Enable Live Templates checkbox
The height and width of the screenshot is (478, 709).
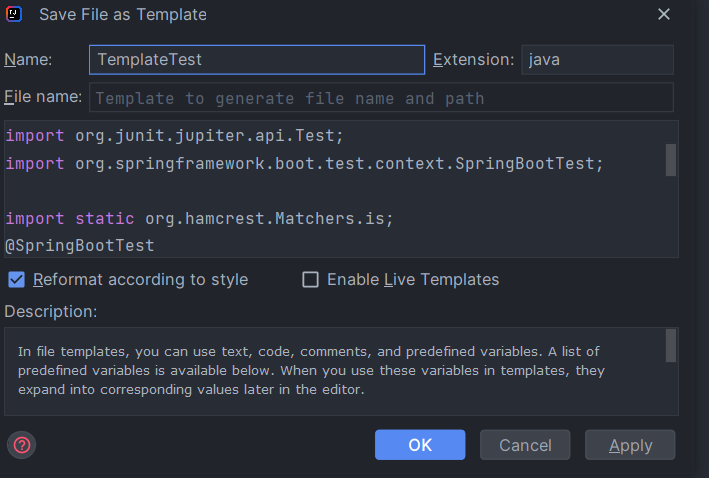tap(311, 280)
